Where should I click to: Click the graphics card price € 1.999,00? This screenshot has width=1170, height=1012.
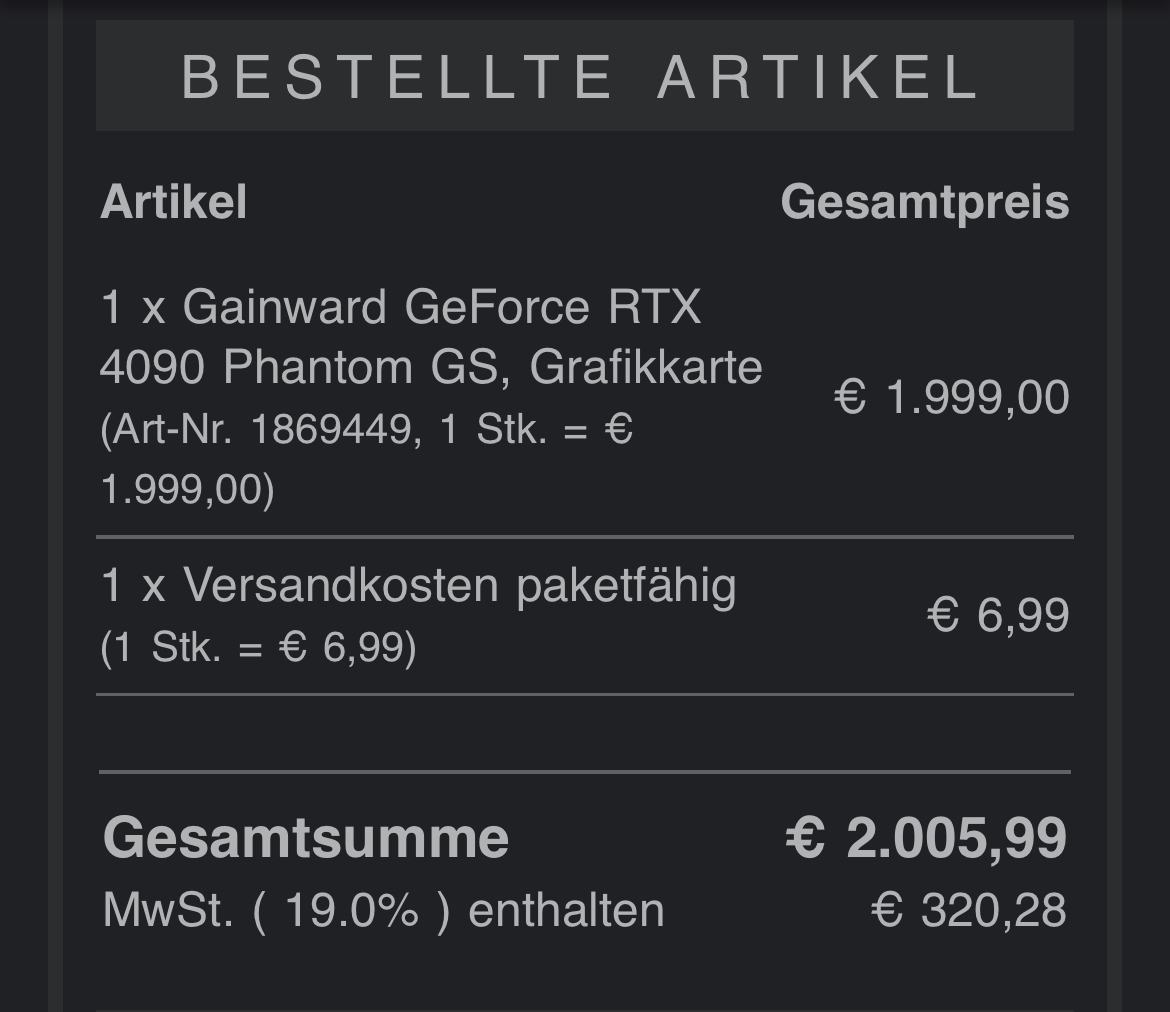pos(951,397)
